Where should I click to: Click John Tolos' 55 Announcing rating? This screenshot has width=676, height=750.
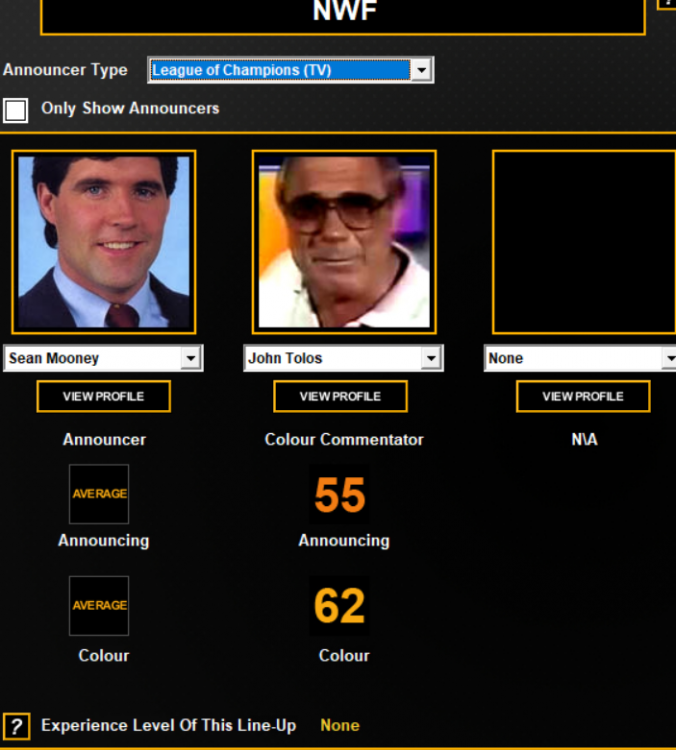[x=340, y=495]
